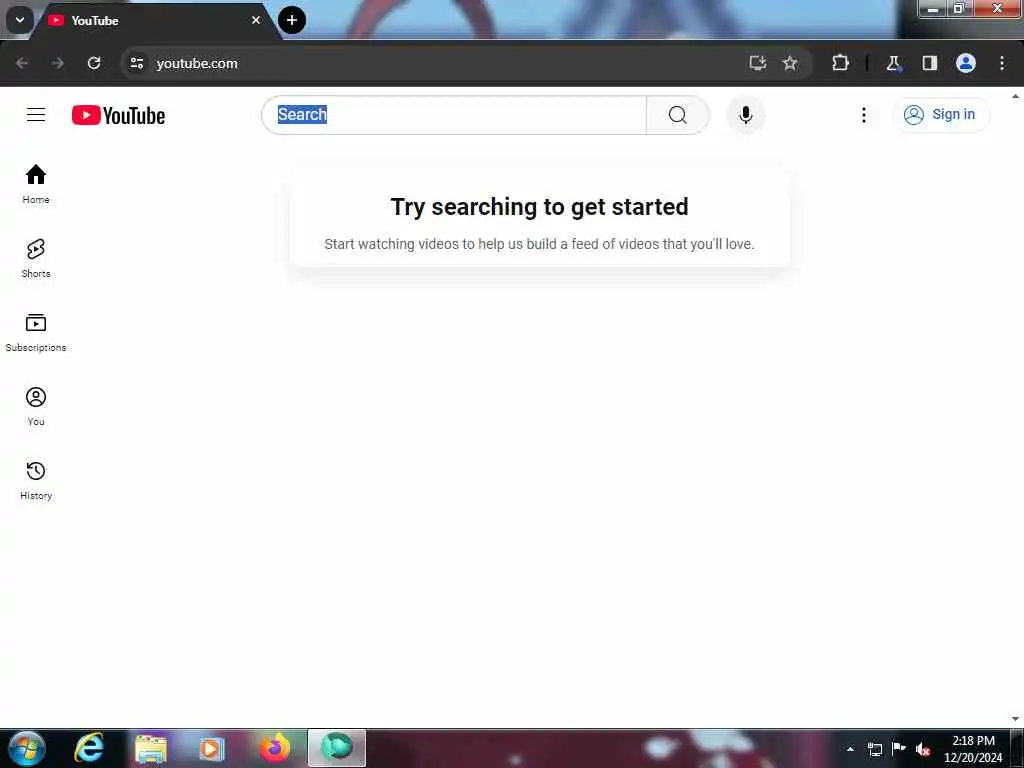1024x768 pixels.
Task: Focus the YouTube Search input field
Action: click(454, 115)
